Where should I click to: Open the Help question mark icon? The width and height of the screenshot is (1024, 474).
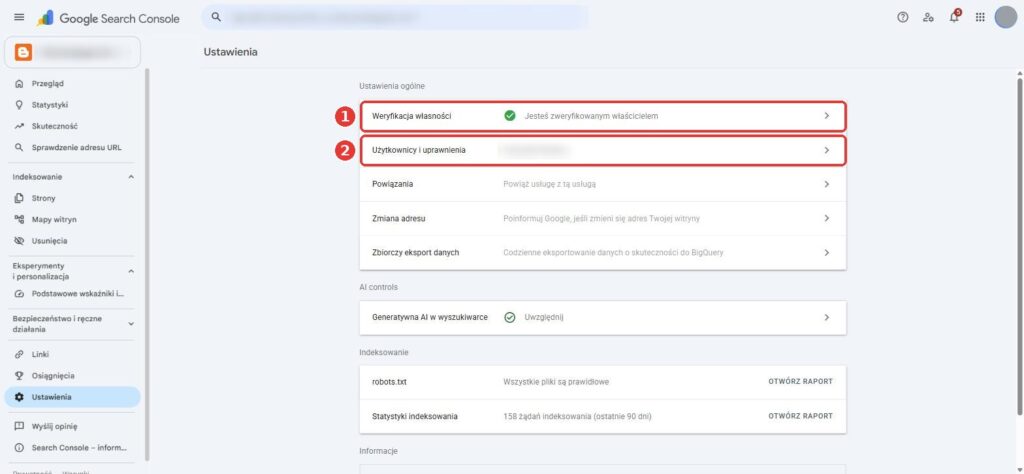[903, 18]
